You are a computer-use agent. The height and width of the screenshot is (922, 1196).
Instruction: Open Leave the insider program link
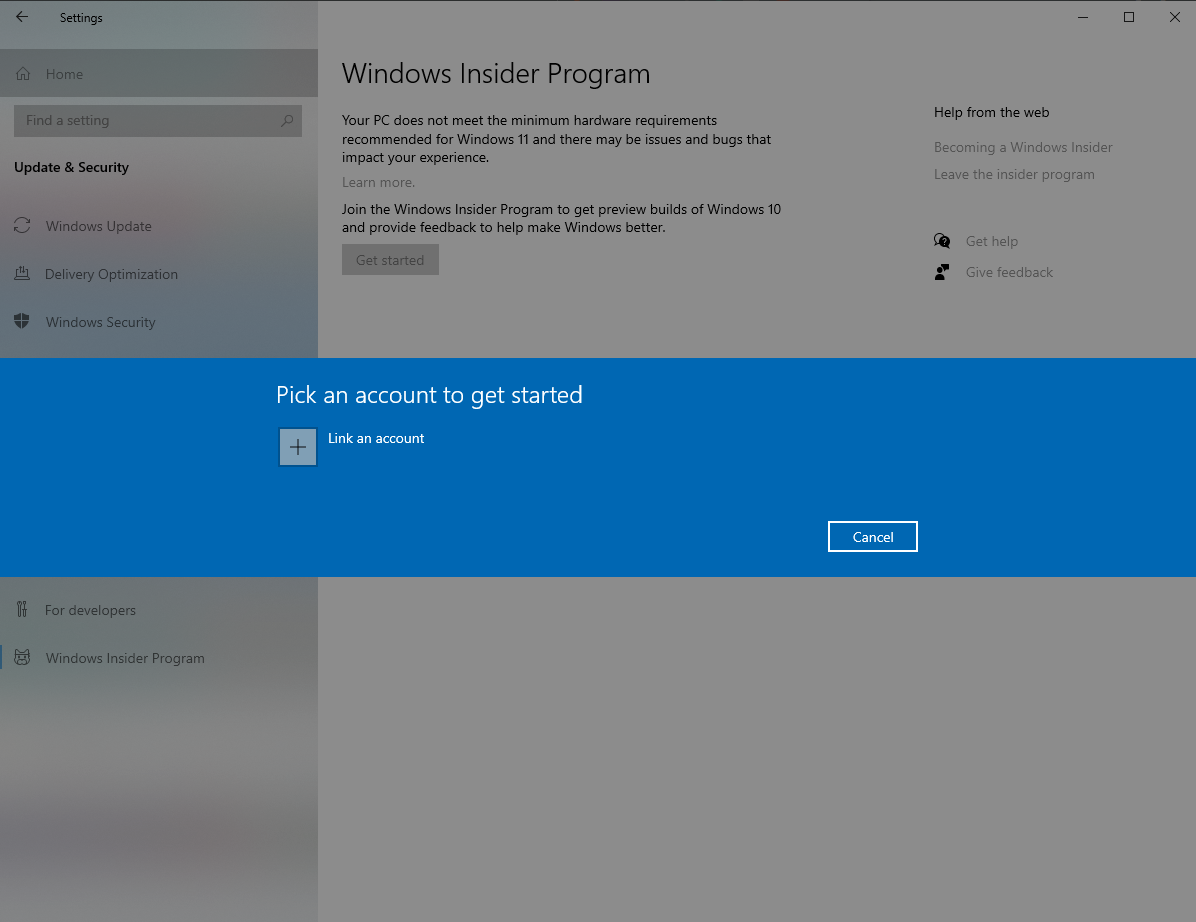(x=1014, y=175)
